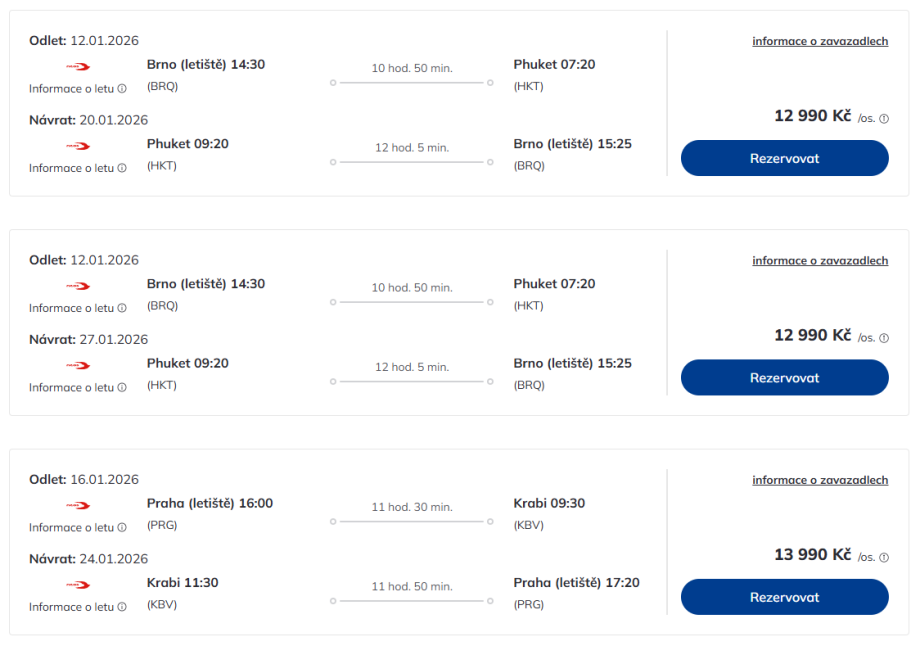920x646 pixels.
Task: Click airline logo next to the Krabi 11:30 return
Action: click(77, 585)
